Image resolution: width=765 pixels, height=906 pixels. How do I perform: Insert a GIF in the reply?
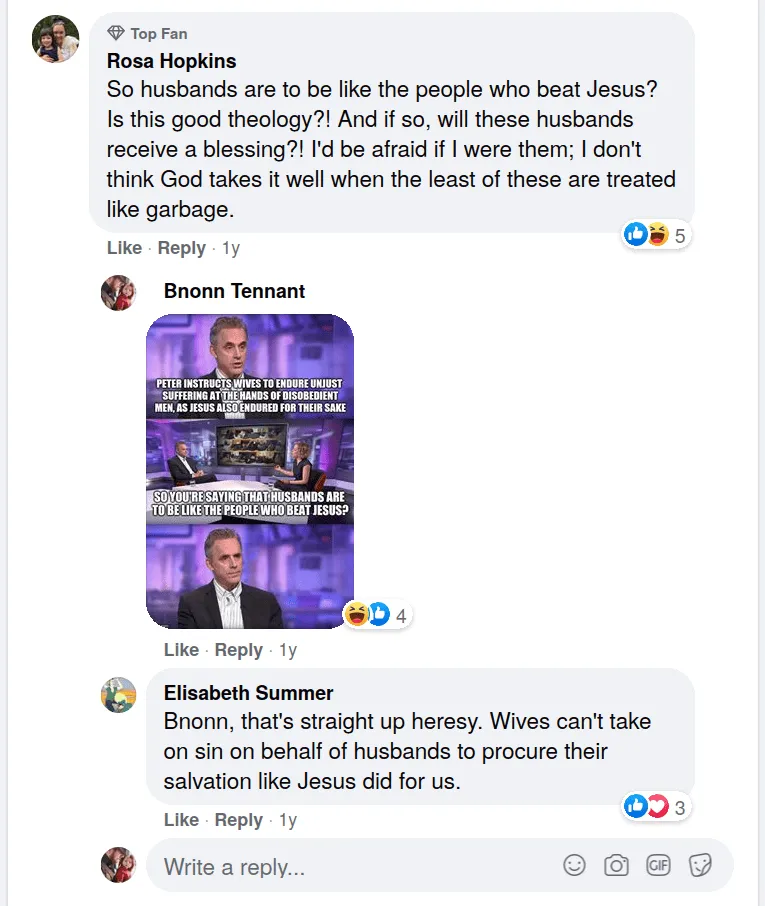point(658,866)
